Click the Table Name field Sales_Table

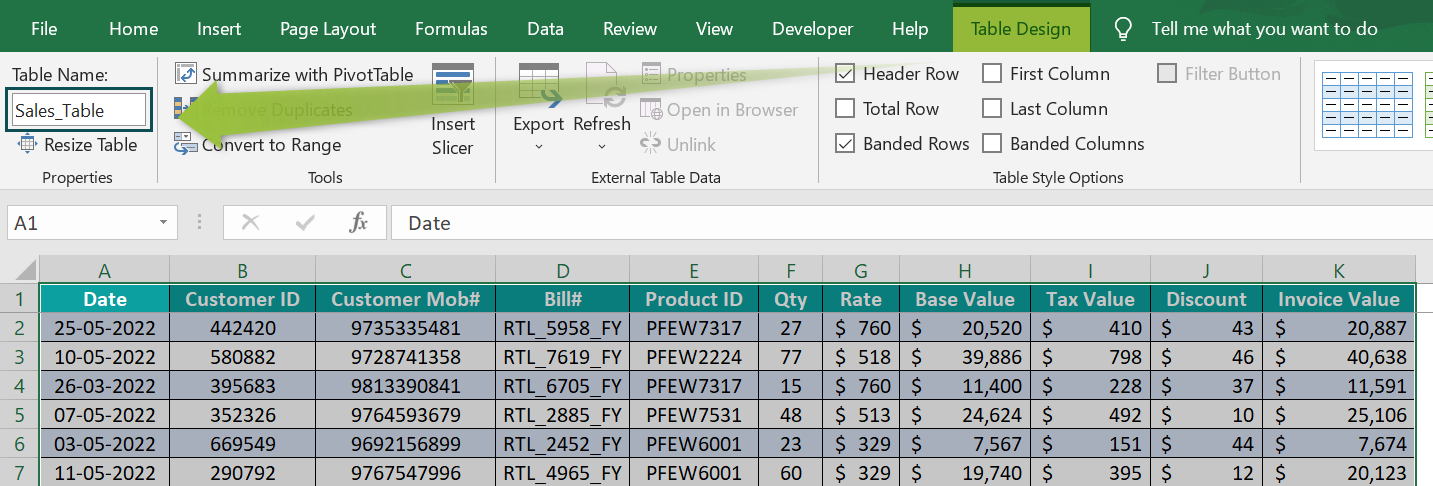[80, 110]
